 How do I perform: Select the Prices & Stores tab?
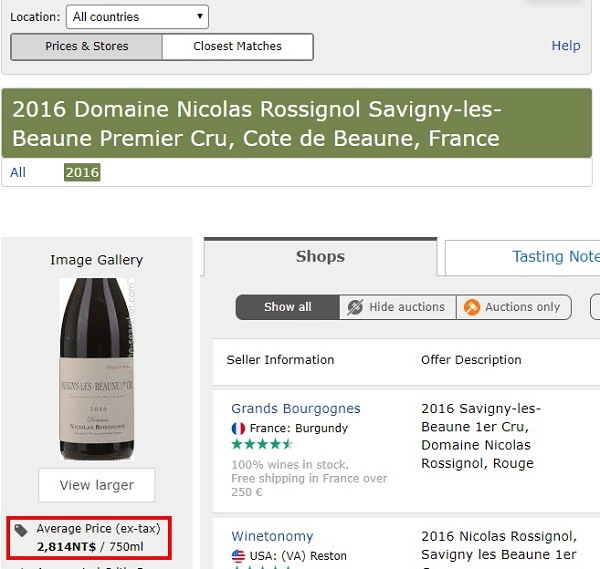tap(87, 46)
